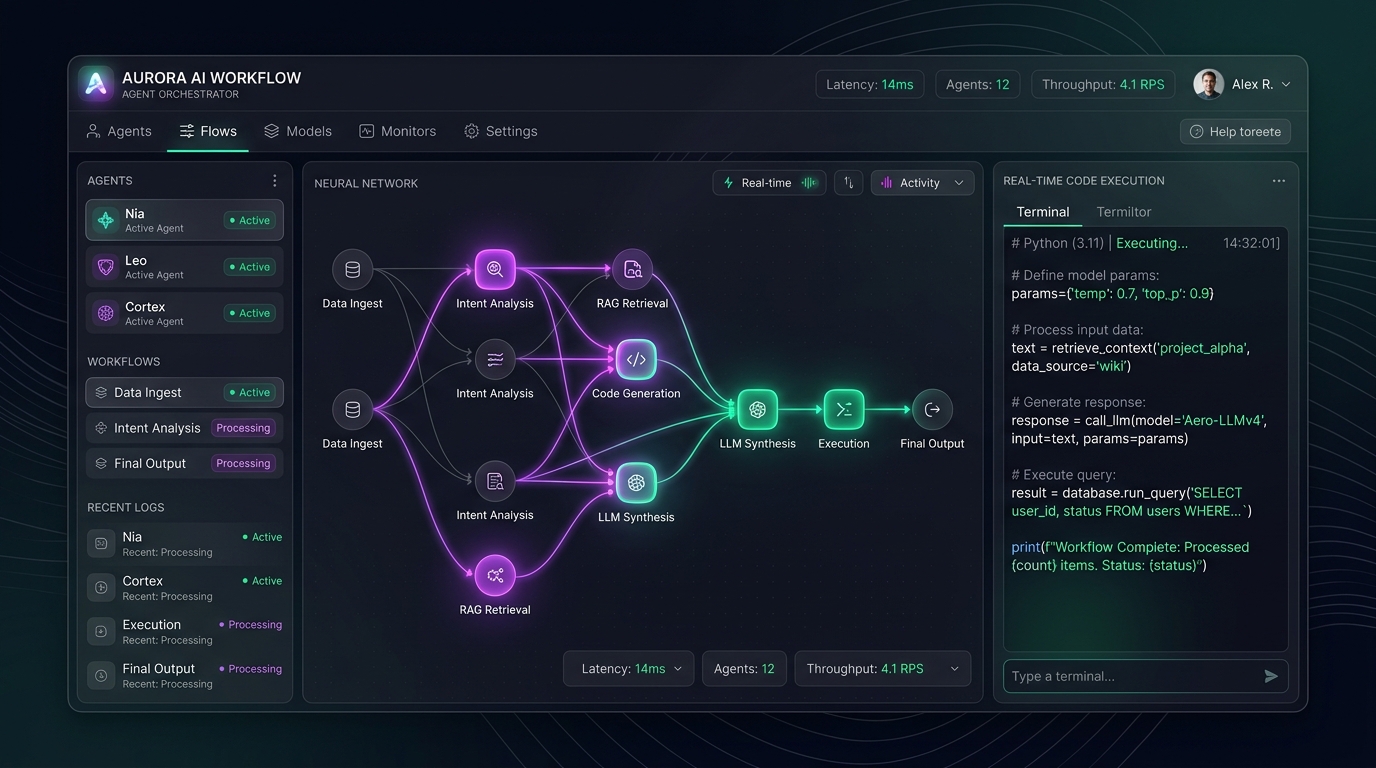Open the Models tab
Screen dimensions: 1376x768
(298, 131)
